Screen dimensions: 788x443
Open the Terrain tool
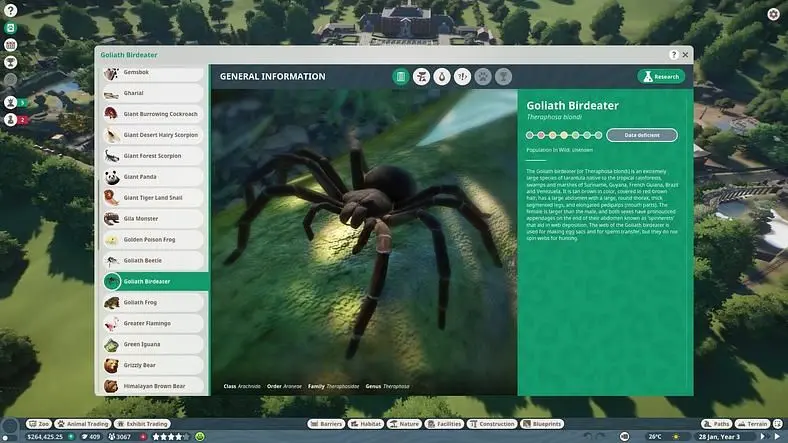click(752, 424)
